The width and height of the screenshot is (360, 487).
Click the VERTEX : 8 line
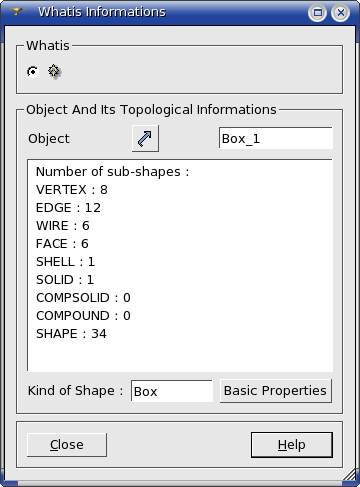[x=72, y=190]
